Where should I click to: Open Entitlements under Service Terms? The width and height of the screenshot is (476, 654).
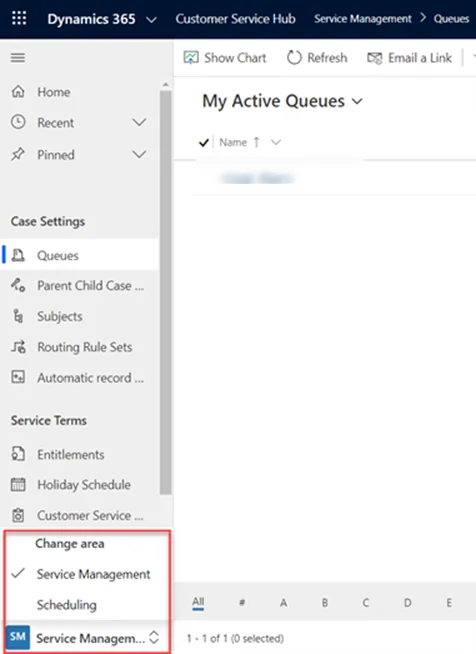point(71,454)
